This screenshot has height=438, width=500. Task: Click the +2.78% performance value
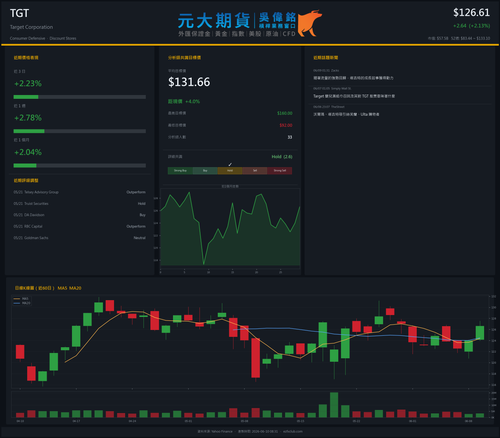coord(28,118)
